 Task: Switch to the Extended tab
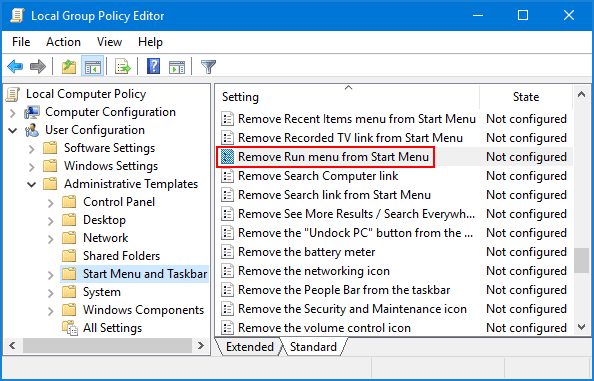(250, 347)
